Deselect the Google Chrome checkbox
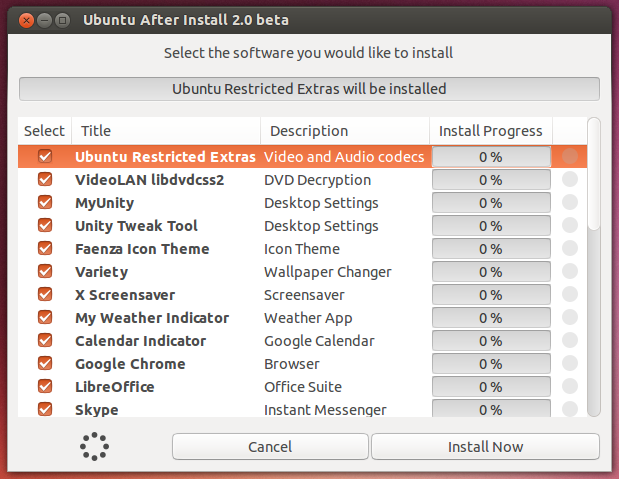Image resolution: width=619 pixels, height=479 pixels. point(45,364)
